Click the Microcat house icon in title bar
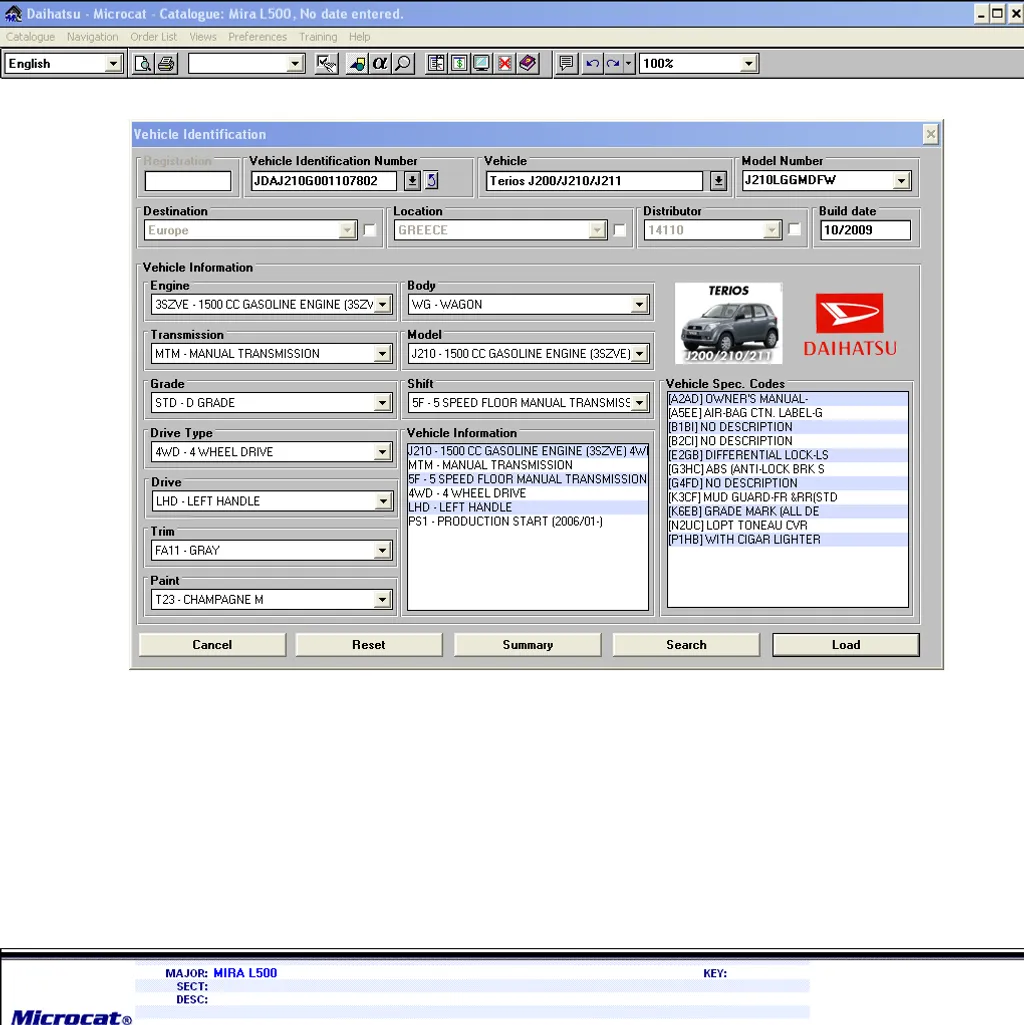 [x=13, y=13]
